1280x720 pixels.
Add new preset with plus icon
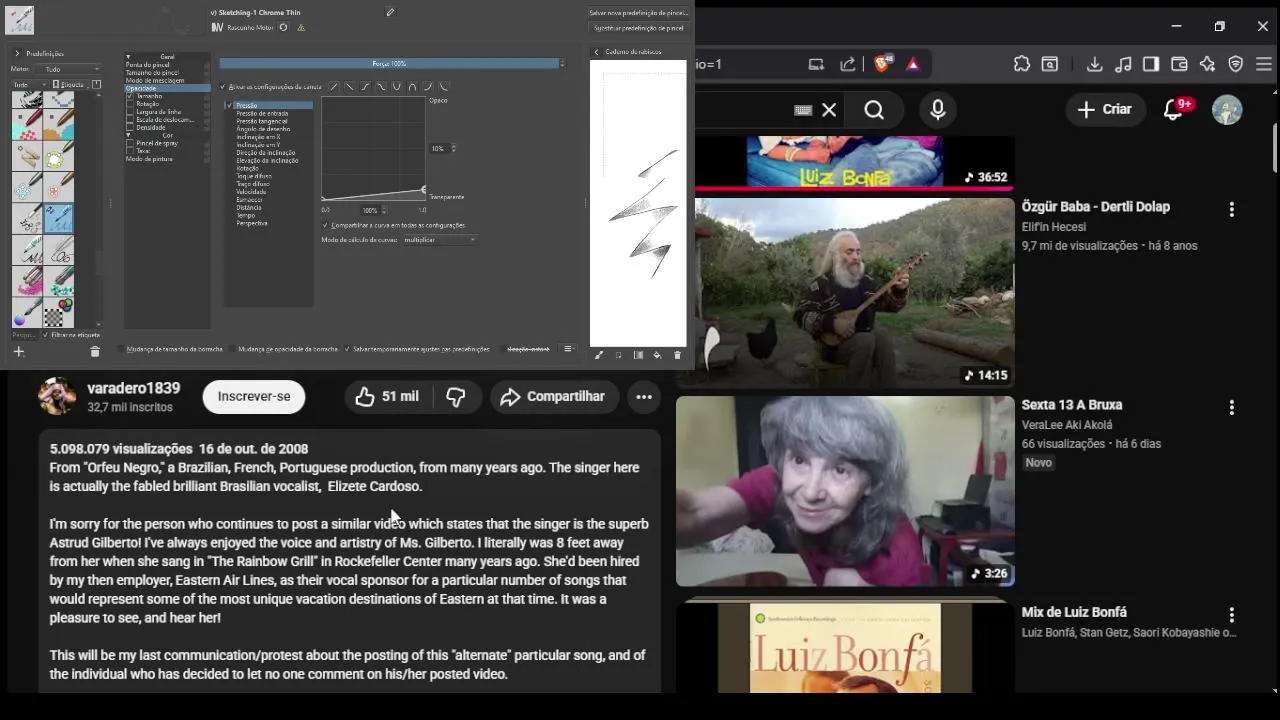click(x=18, y=351)
